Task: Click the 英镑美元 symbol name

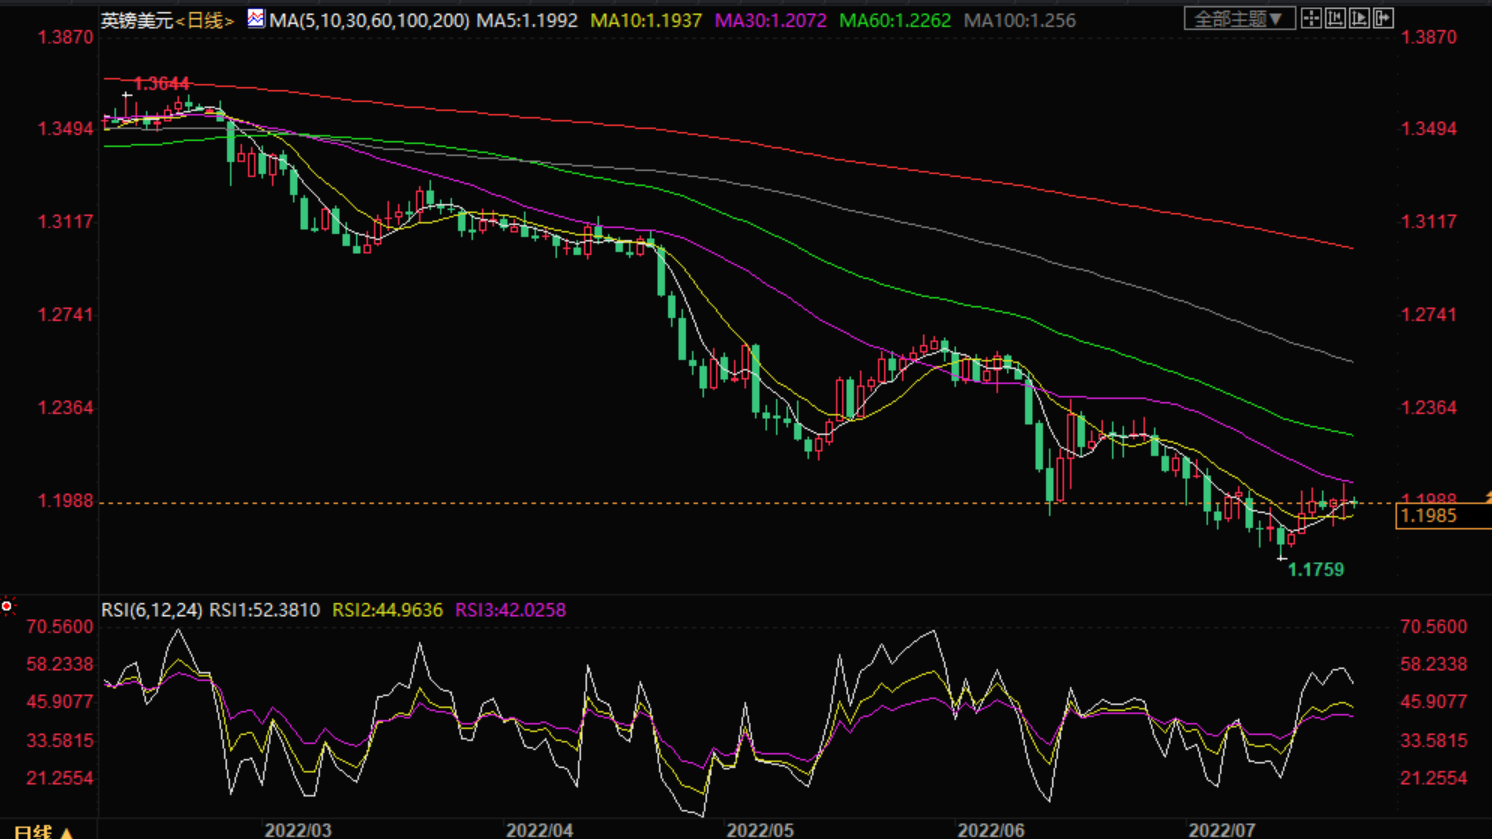Action: tap(137, 20)
